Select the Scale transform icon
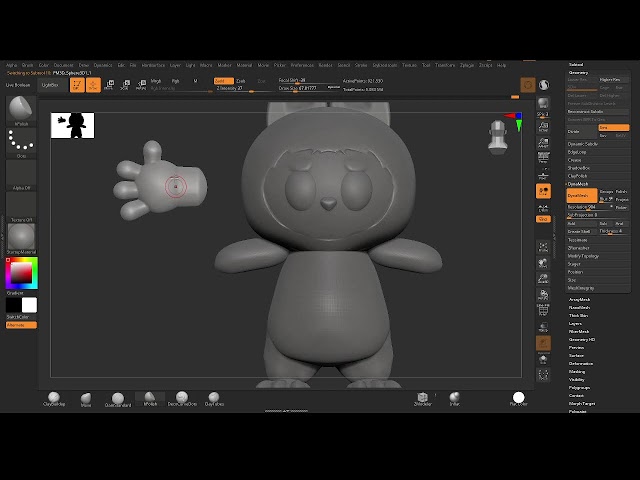This screenshot has width=640, height=480. pos(125,85)
